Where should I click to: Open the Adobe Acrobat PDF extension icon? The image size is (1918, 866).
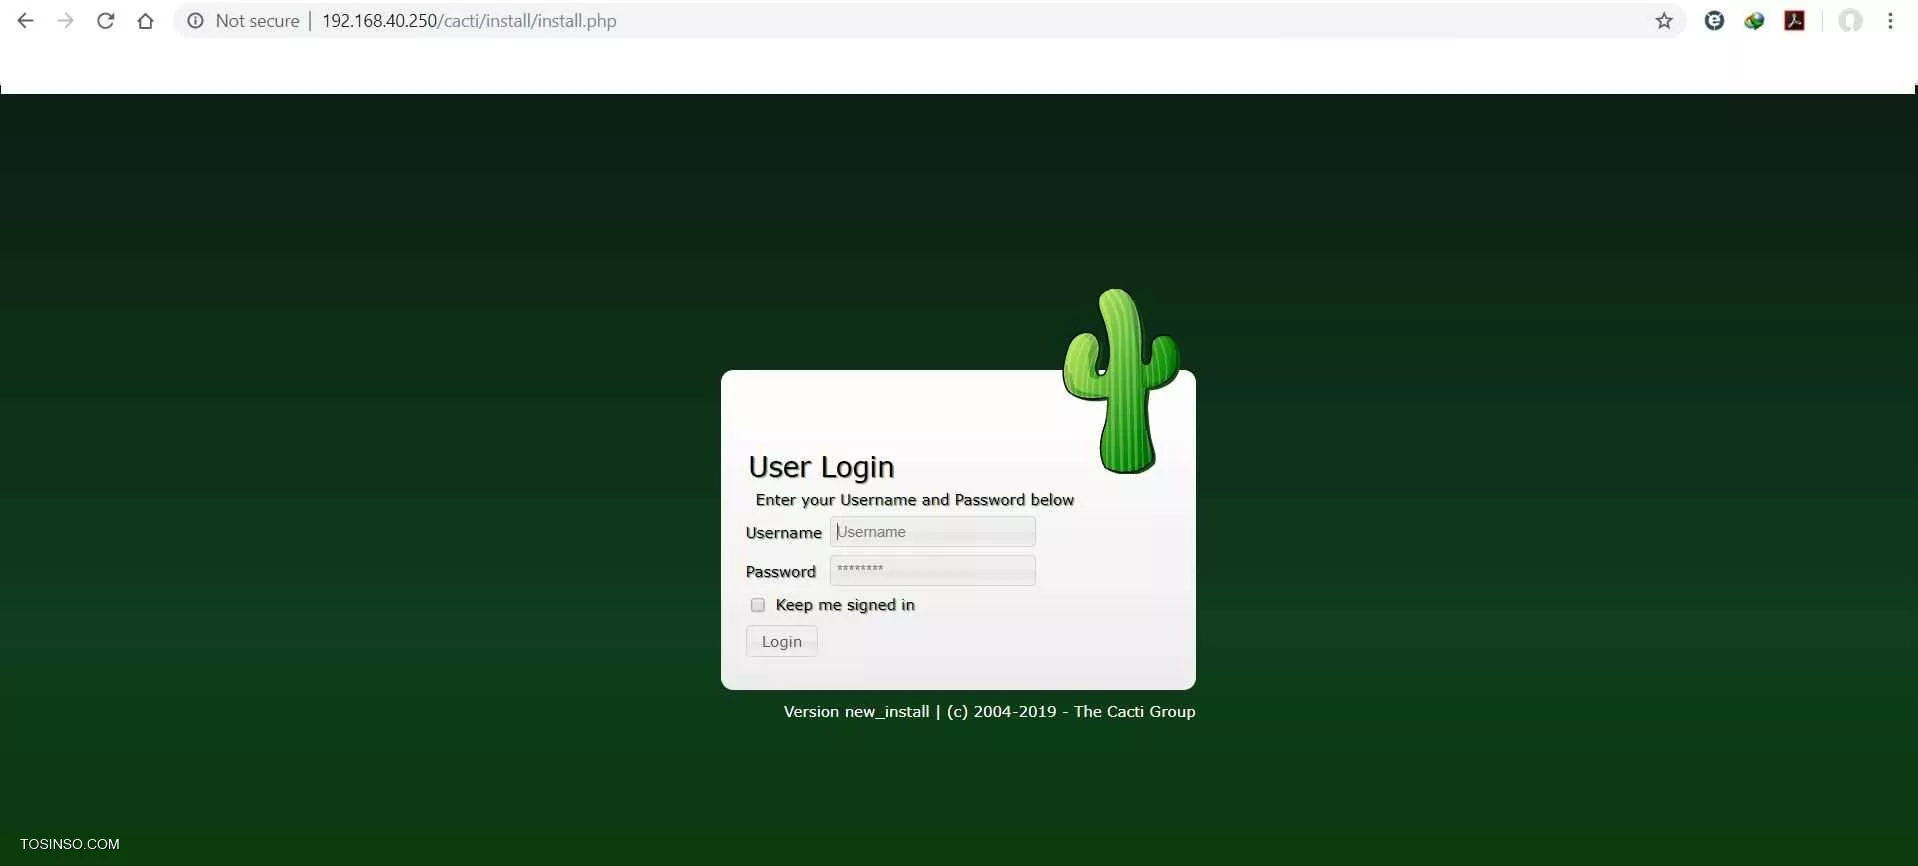(1795, 21)
